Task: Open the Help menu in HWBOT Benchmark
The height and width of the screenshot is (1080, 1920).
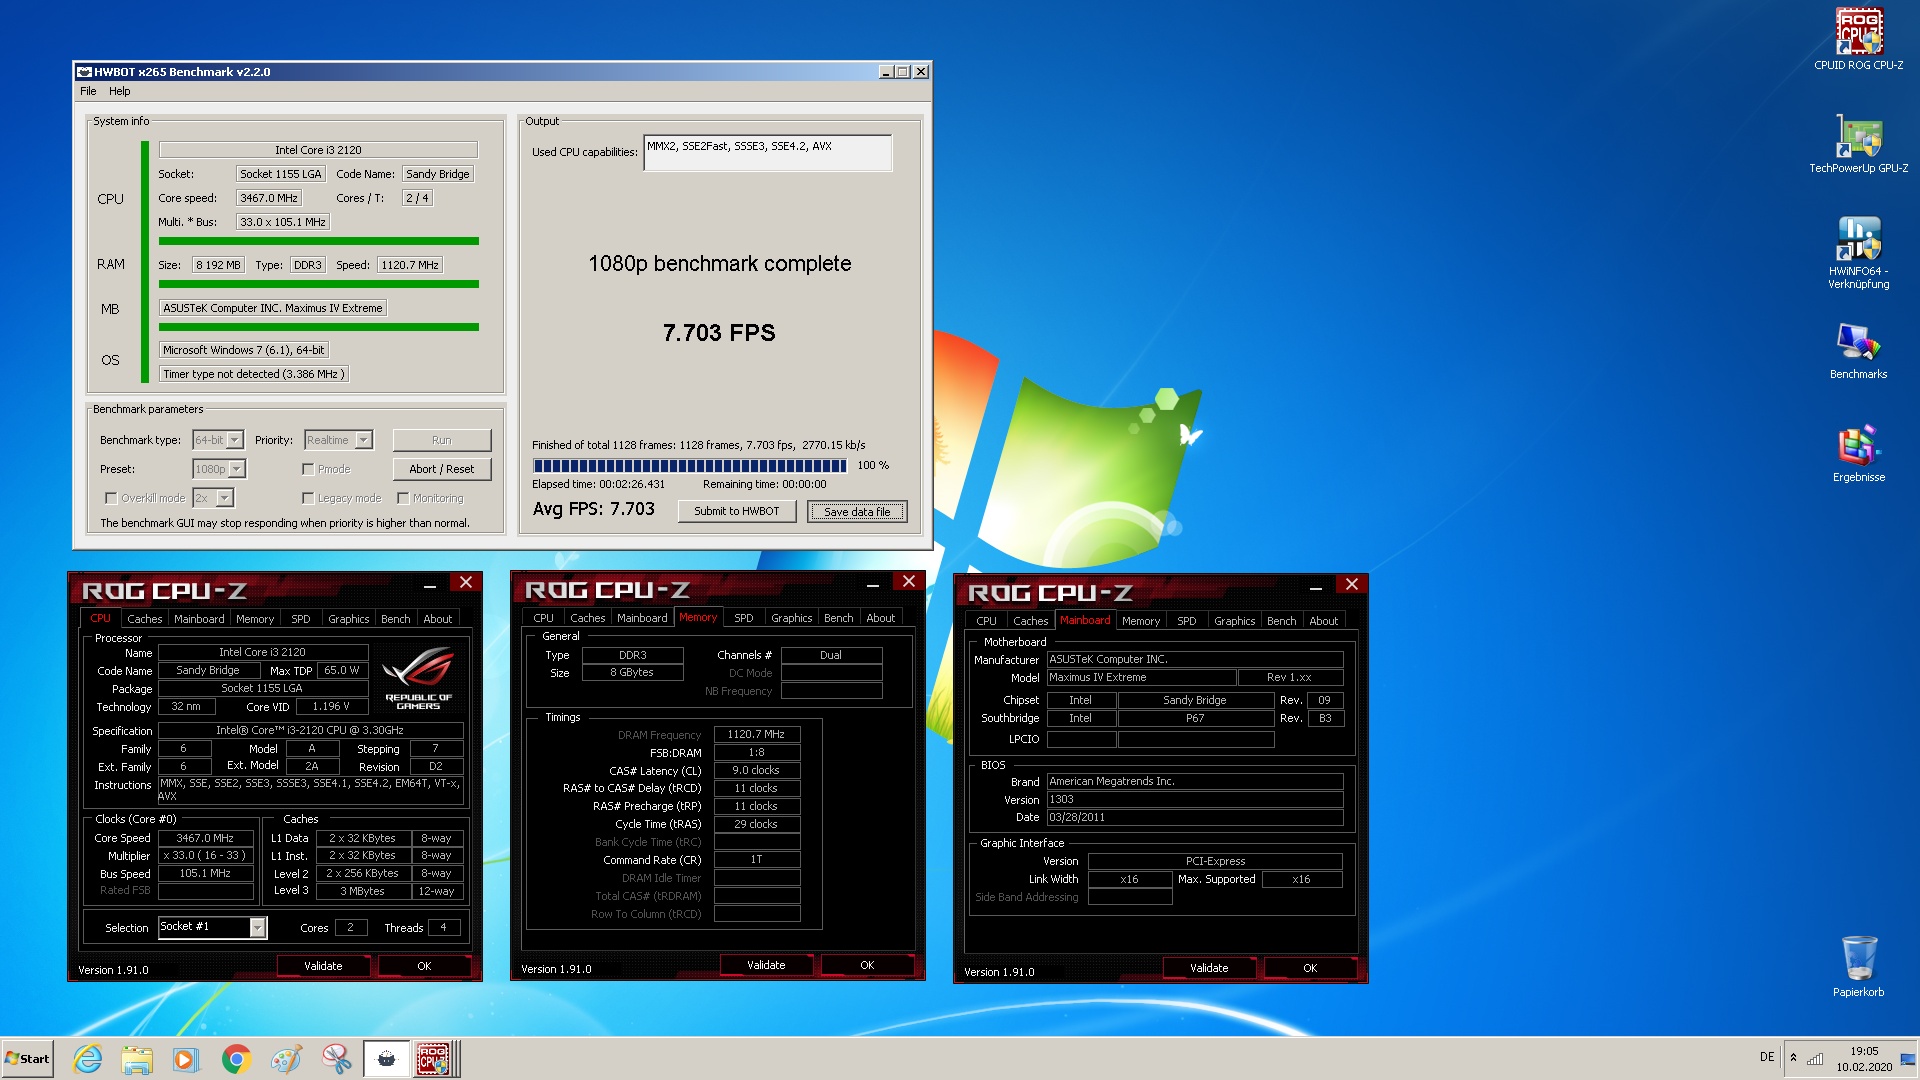Action: (x=119, y=91)
